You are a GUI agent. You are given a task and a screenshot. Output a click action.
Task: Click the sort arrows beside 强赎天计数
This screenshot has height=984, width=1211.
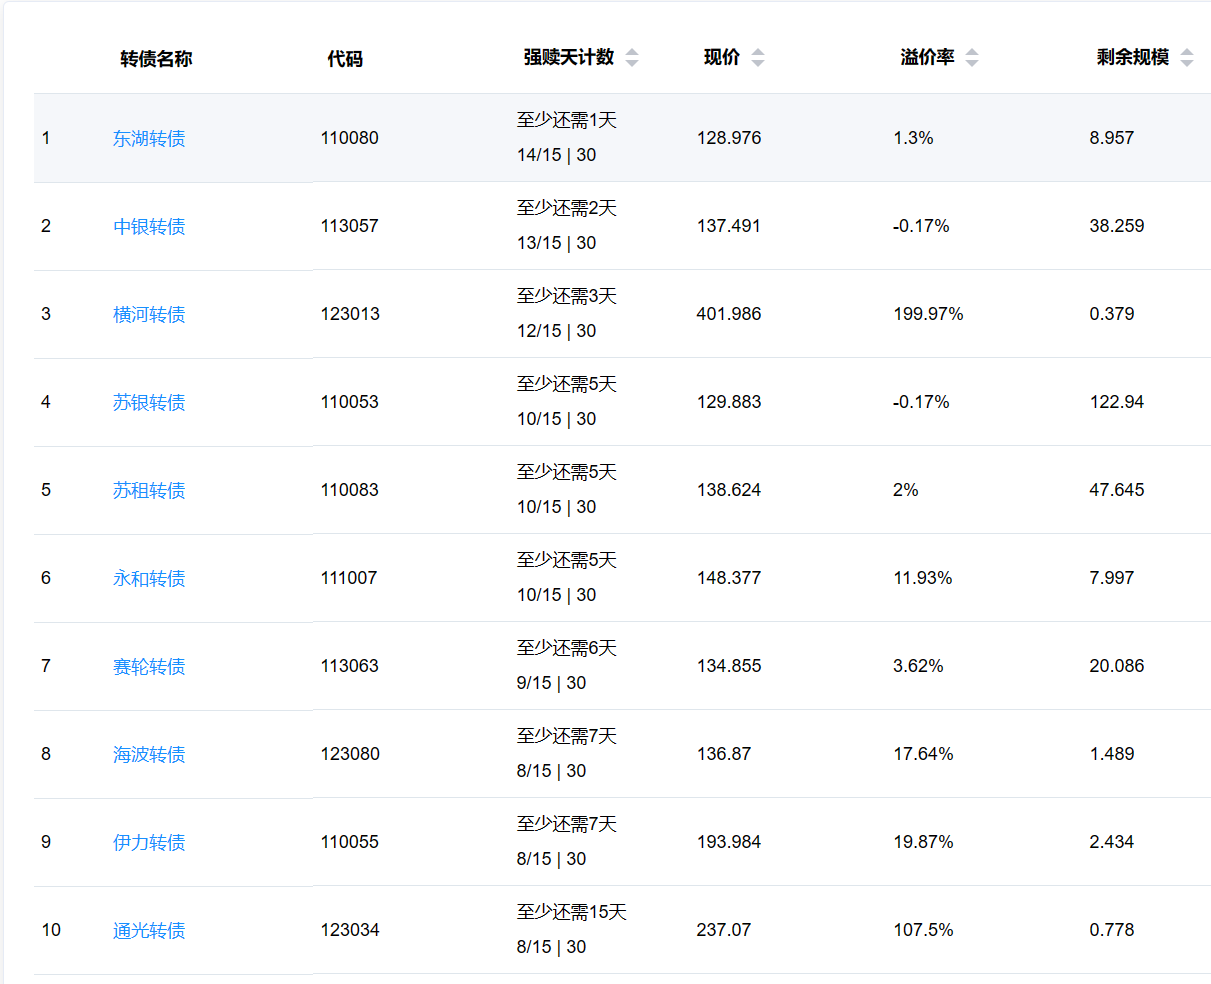632,58
